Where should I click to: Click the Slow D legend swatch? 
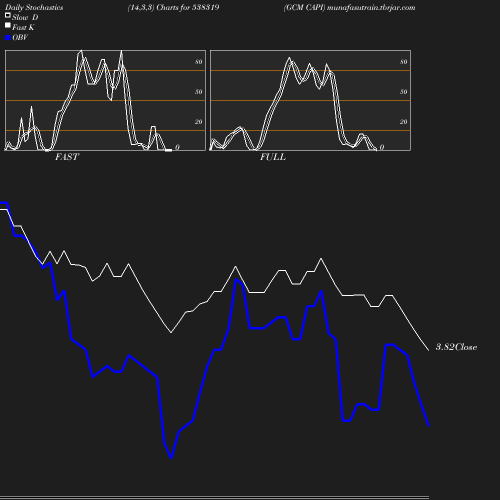click(8, 15)
